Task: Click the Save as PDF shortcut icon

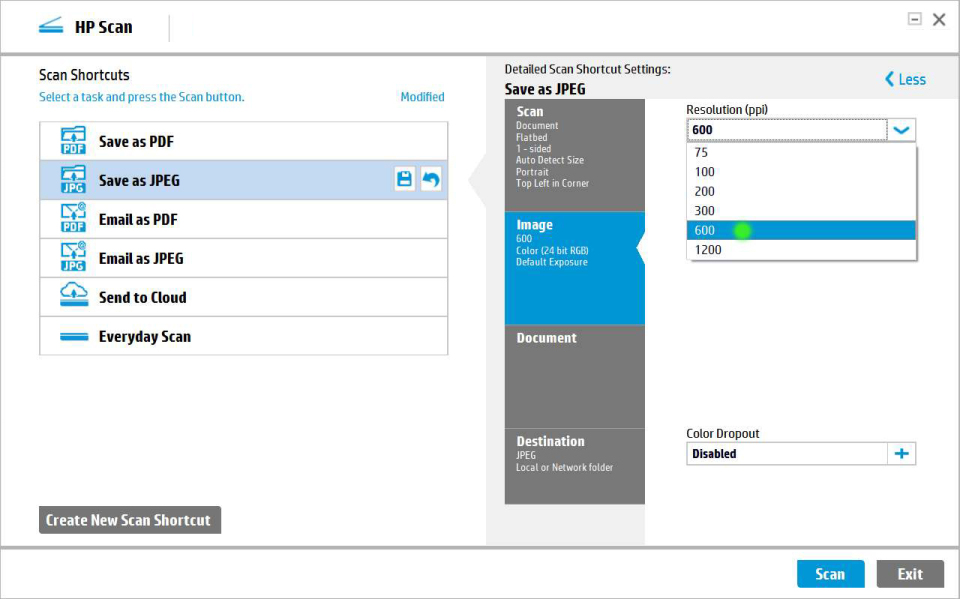Action: (73, 141)
